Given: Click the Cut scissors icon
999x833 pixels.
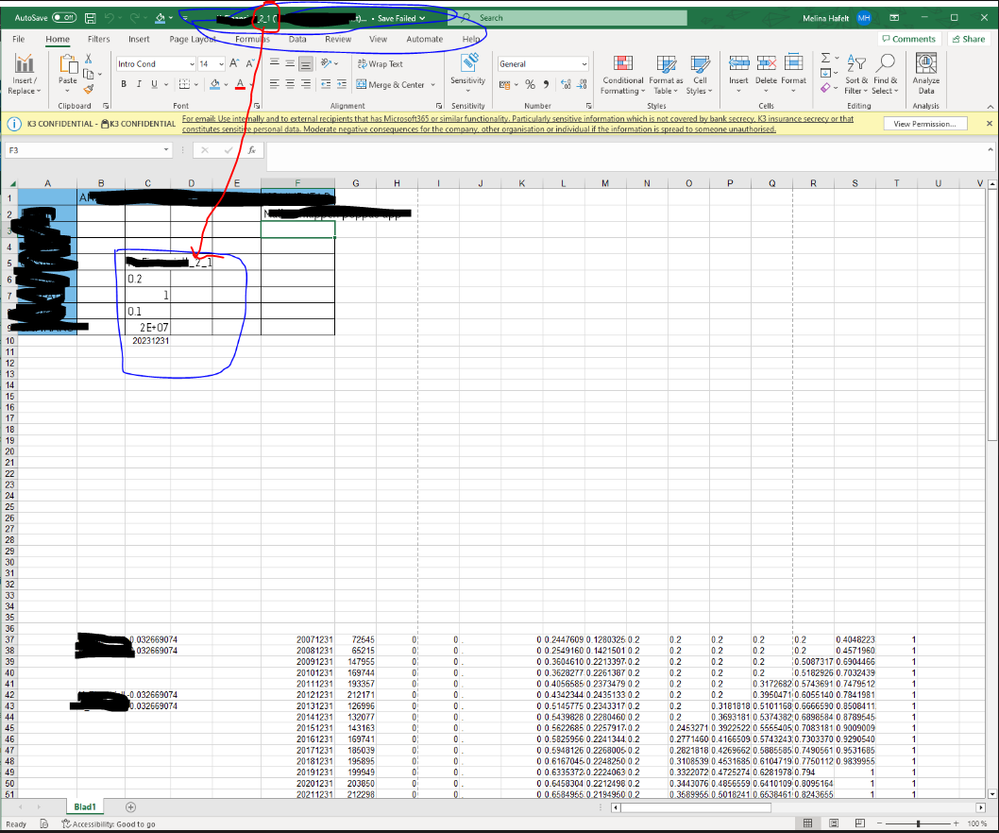Looking at the screenshot, I should click(89, 59).
